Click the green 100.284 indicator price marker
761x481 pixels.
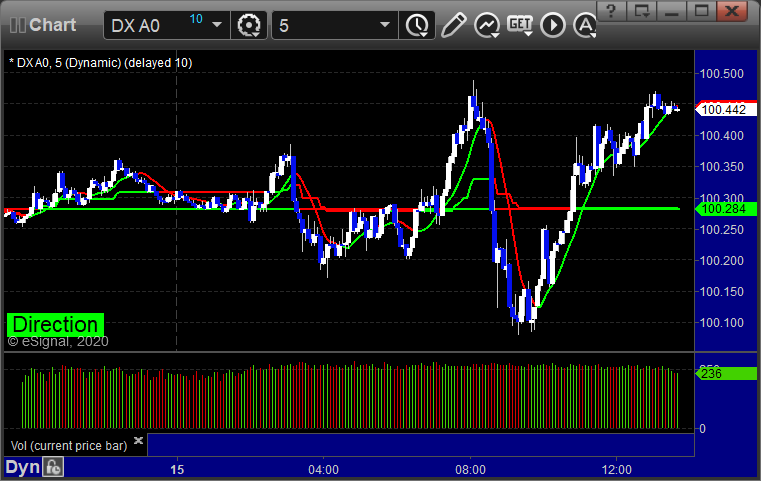point(726,209)
